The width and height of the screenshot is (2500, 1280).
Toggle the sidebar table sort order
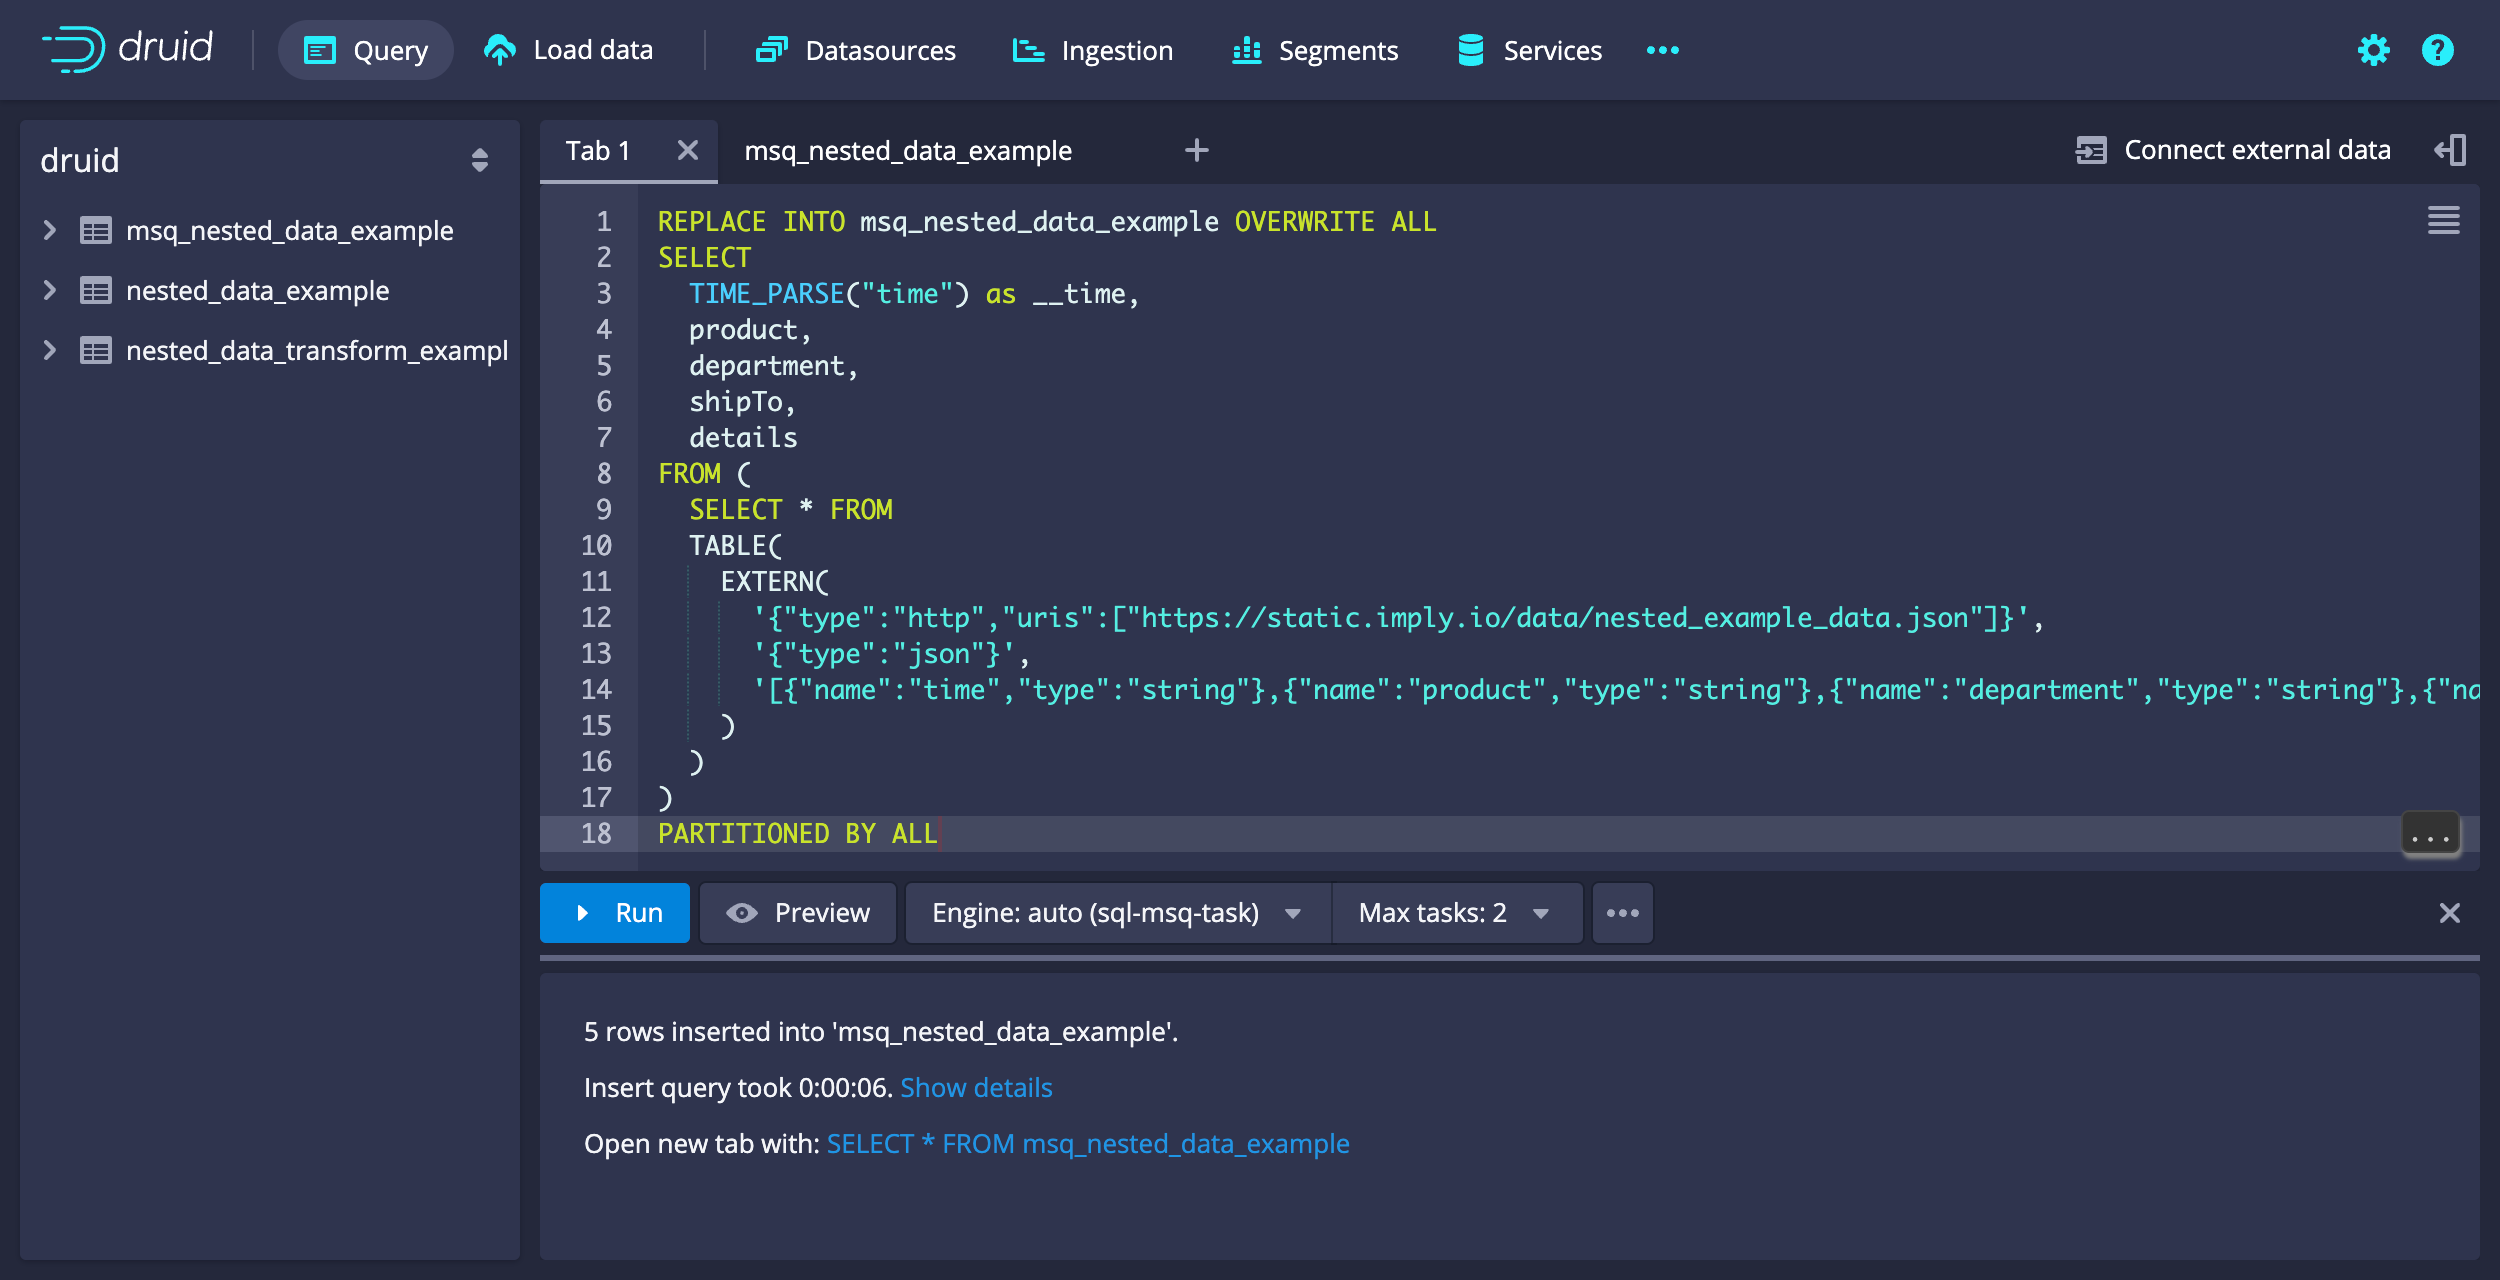point(480,160)
